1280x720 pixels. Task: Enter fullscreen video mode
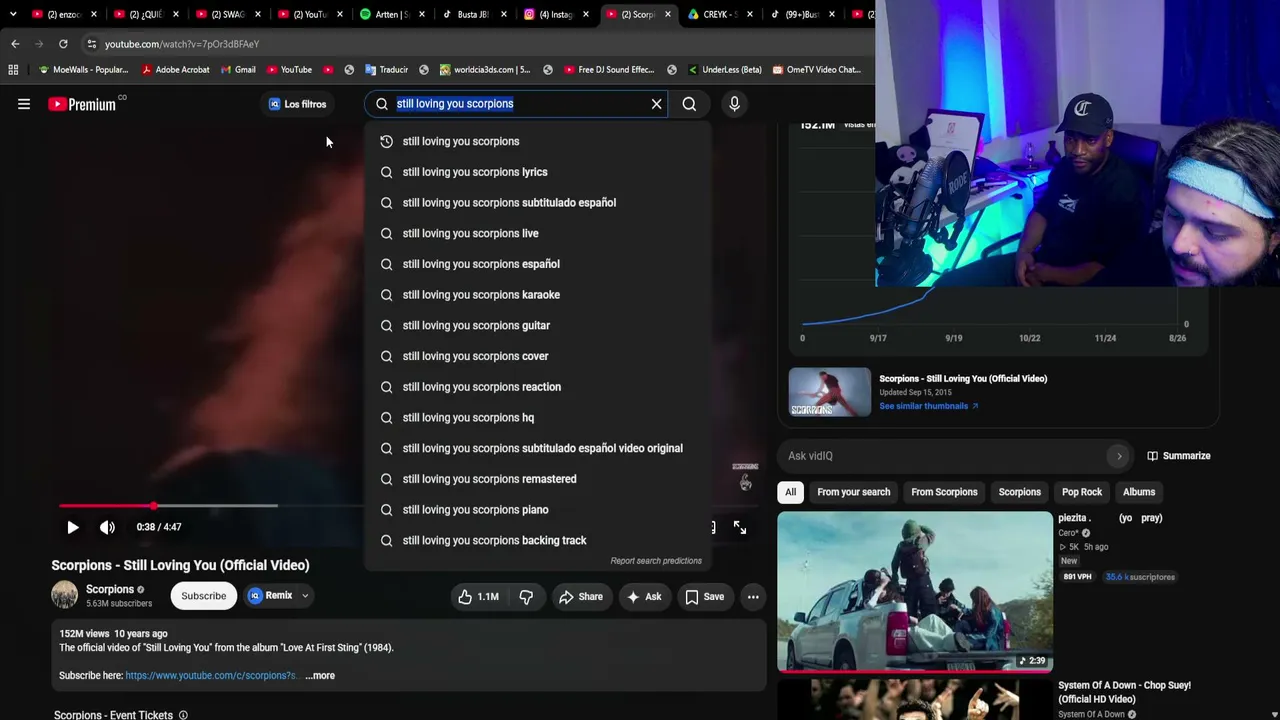pyautogui.click(x=740, y=527)
